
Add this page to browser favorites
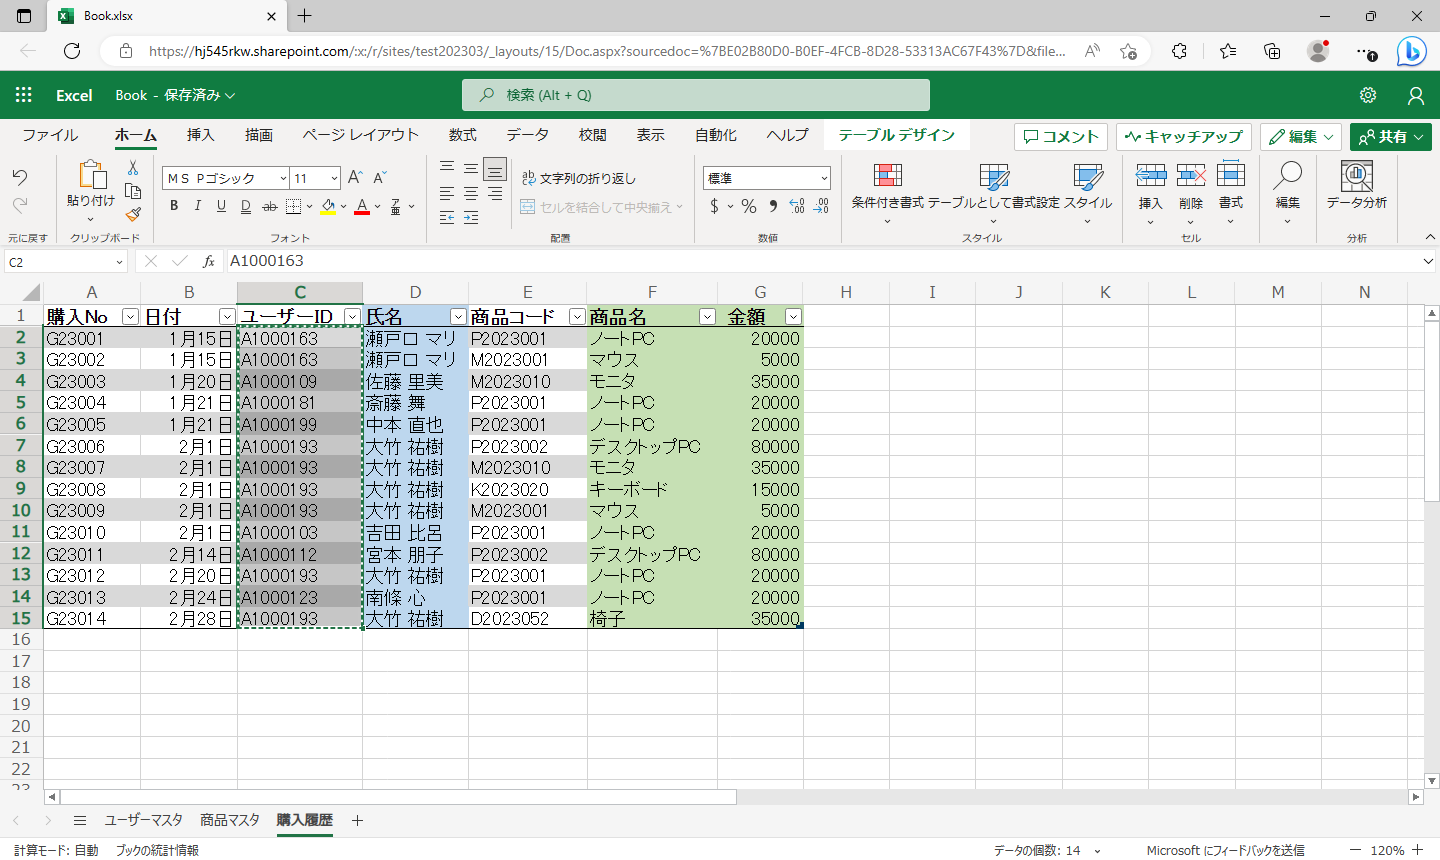[1129, 51]
